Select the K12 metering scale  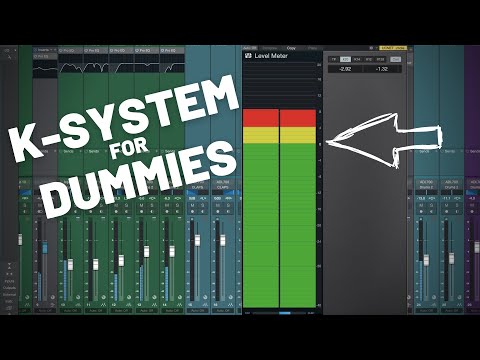click(x=368, y=59)
